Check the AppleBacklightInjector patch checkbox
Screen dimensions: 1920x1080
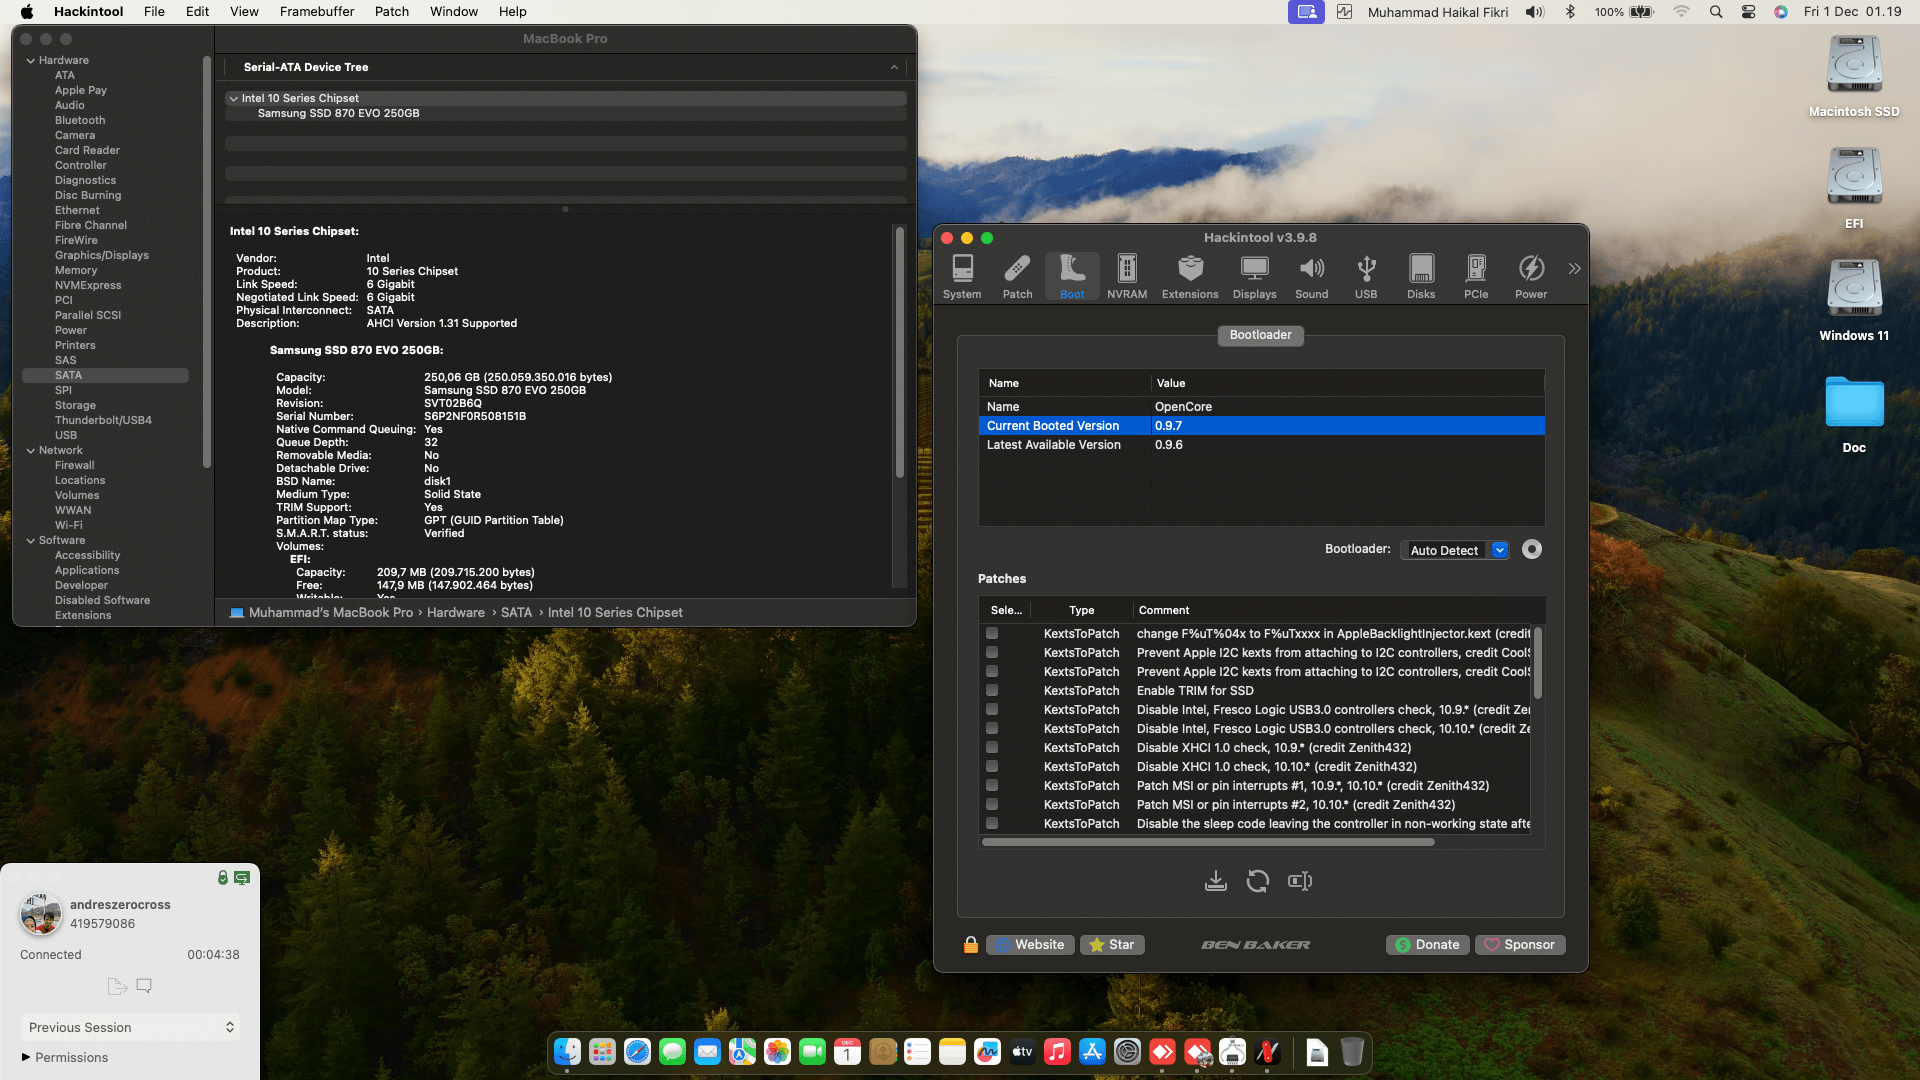992,633
